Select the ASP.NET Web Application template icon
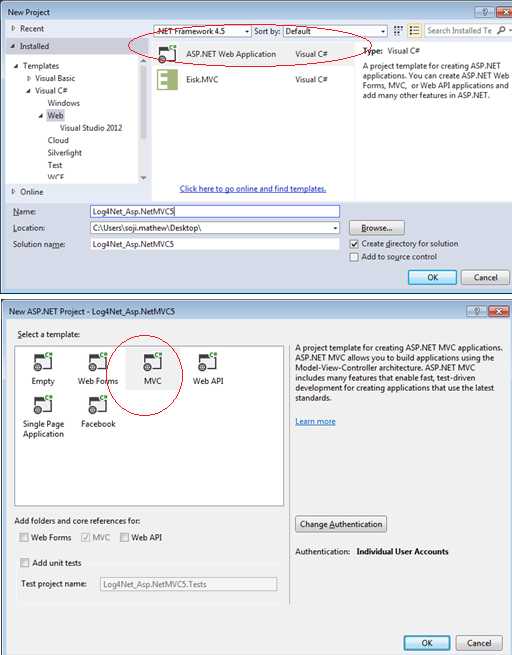 click(x=167, y=54)
